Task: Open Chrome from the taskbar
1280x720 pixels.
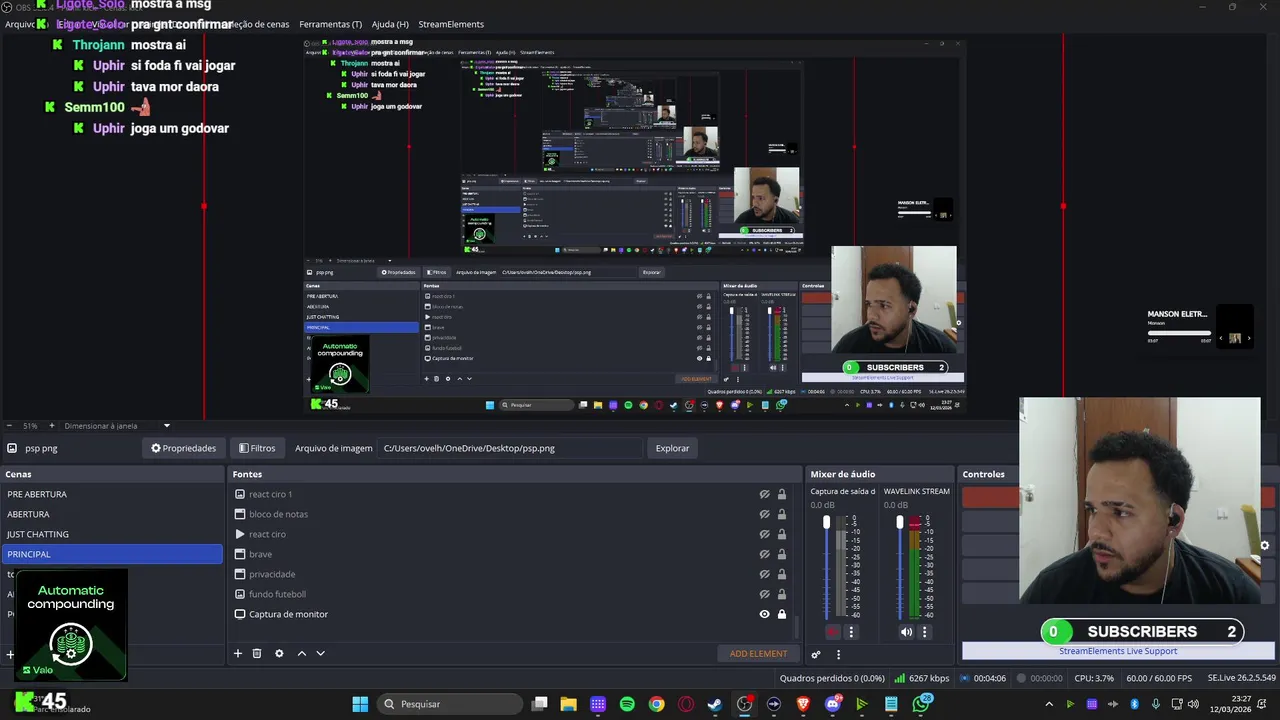Action: pos(656,704)
